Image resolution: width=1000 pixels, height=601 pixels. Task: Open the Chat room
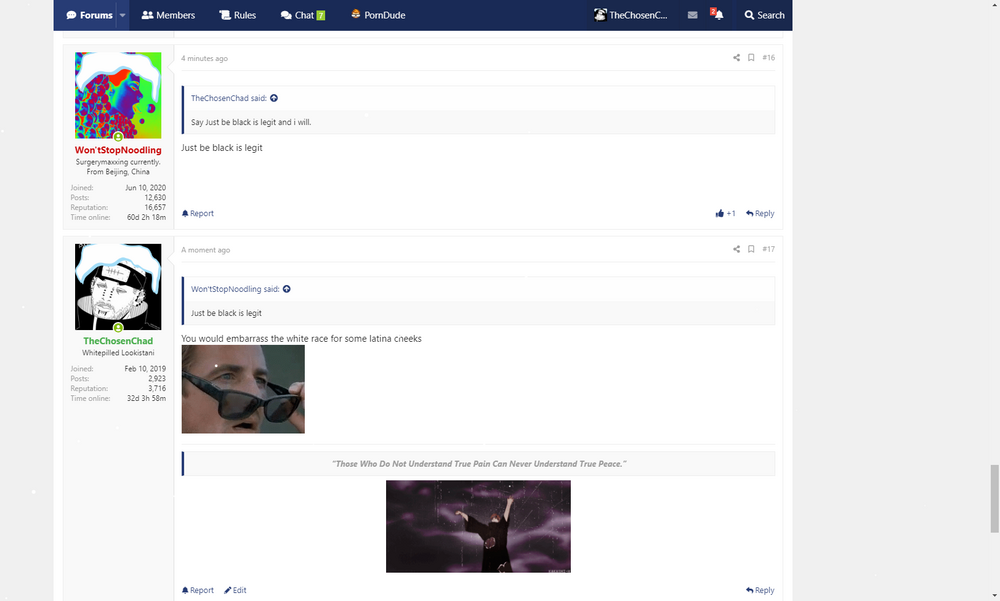click(x=303, y=15)
